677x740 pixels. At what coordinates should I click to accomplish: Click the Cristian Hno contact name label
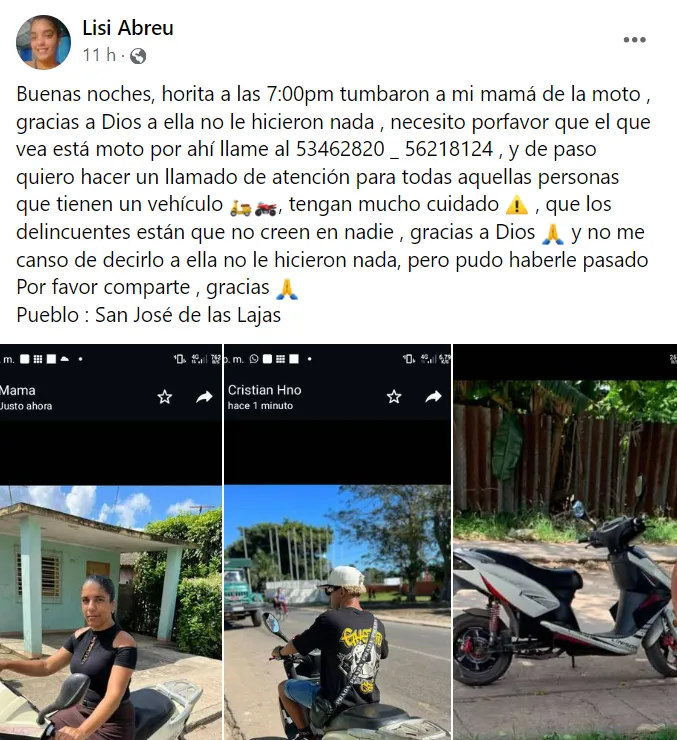(264, 390)
